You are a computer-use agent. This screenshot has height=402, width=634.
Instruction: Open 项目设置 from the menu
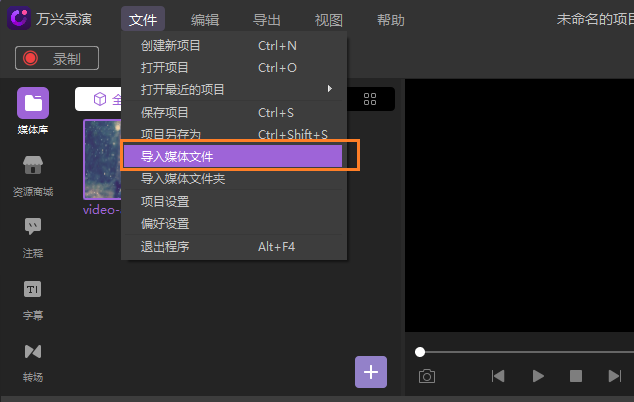pos(234,201)
